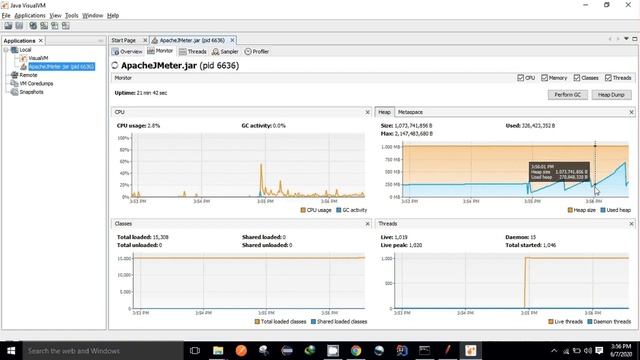Close the CPU graph panel

pyautogui.click(x=367, y=112)
